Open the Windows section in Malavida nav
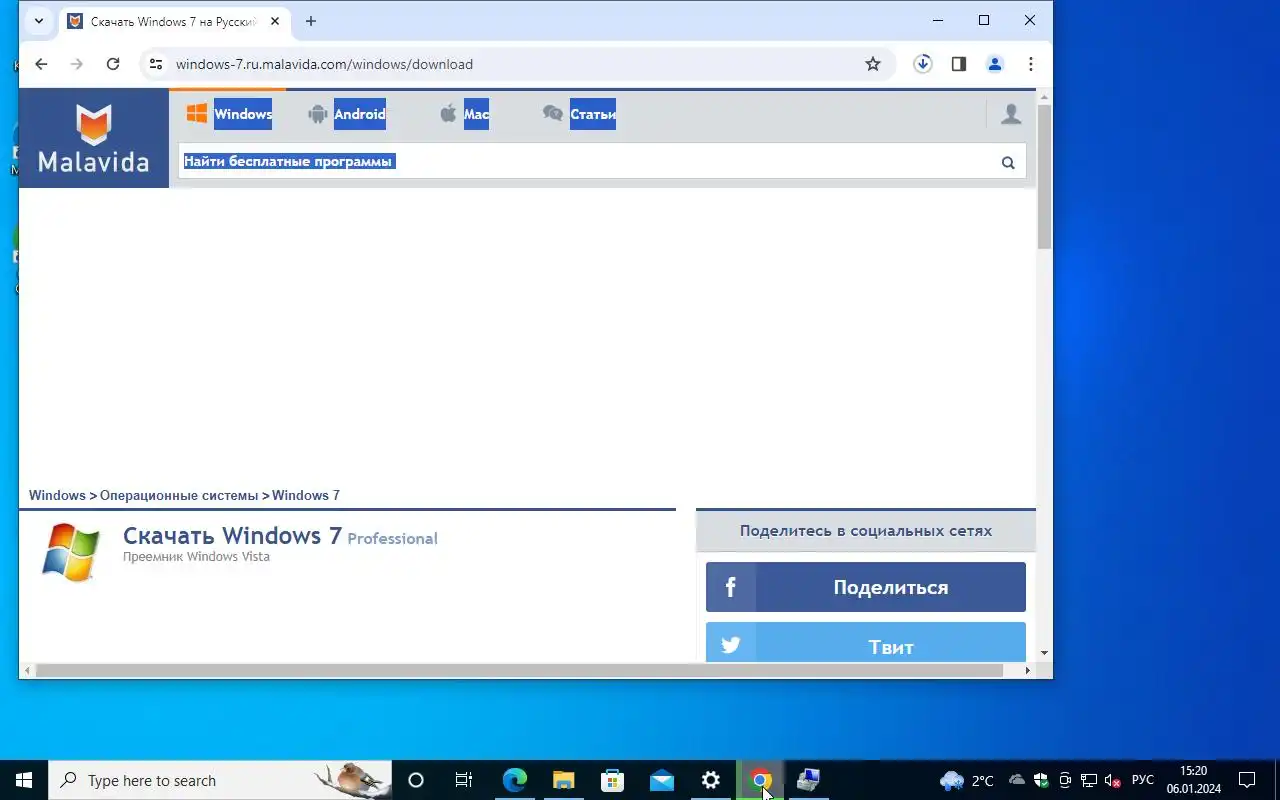This screenshot has width=1280, height=800. pos(229,114)
